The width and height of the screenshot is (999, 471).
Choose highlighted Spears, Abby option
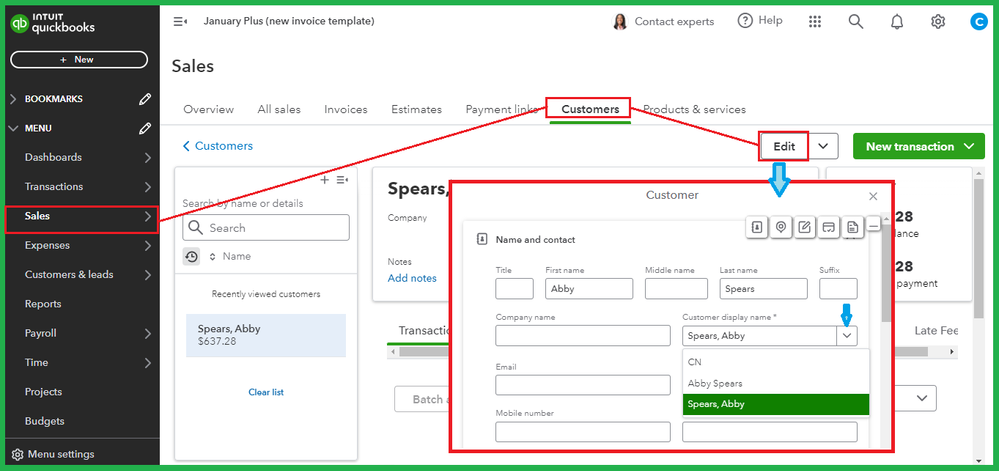point(776,404)
